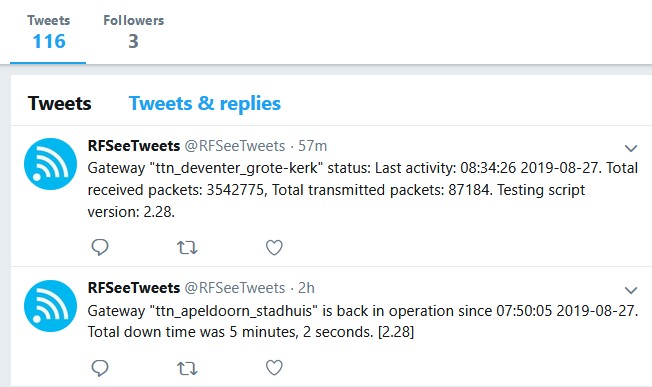Image resolution: width=652 pixels, height=387 pixels.
Task: Open RFSeeTweets avatar on the 2h tweet
Action: pos(50,306)
